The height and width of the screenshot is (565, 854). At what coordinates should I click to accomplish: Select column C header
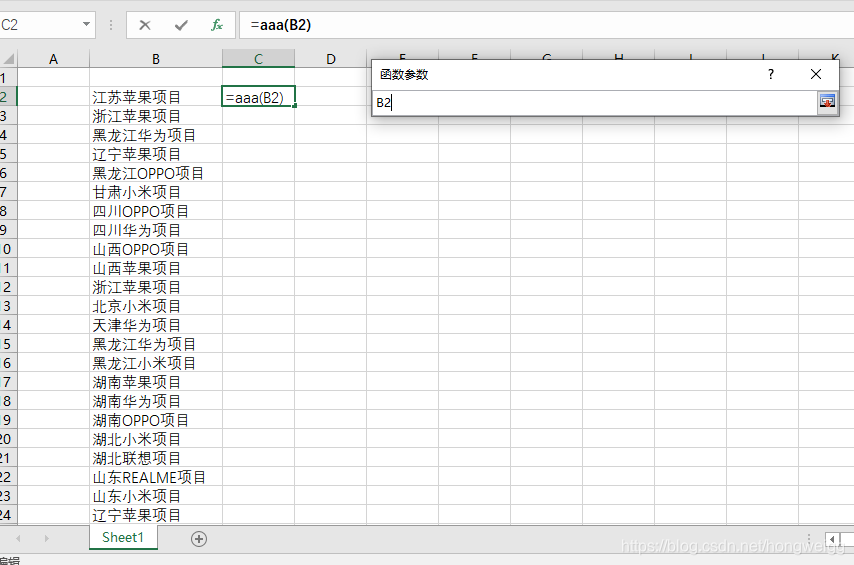258,59
